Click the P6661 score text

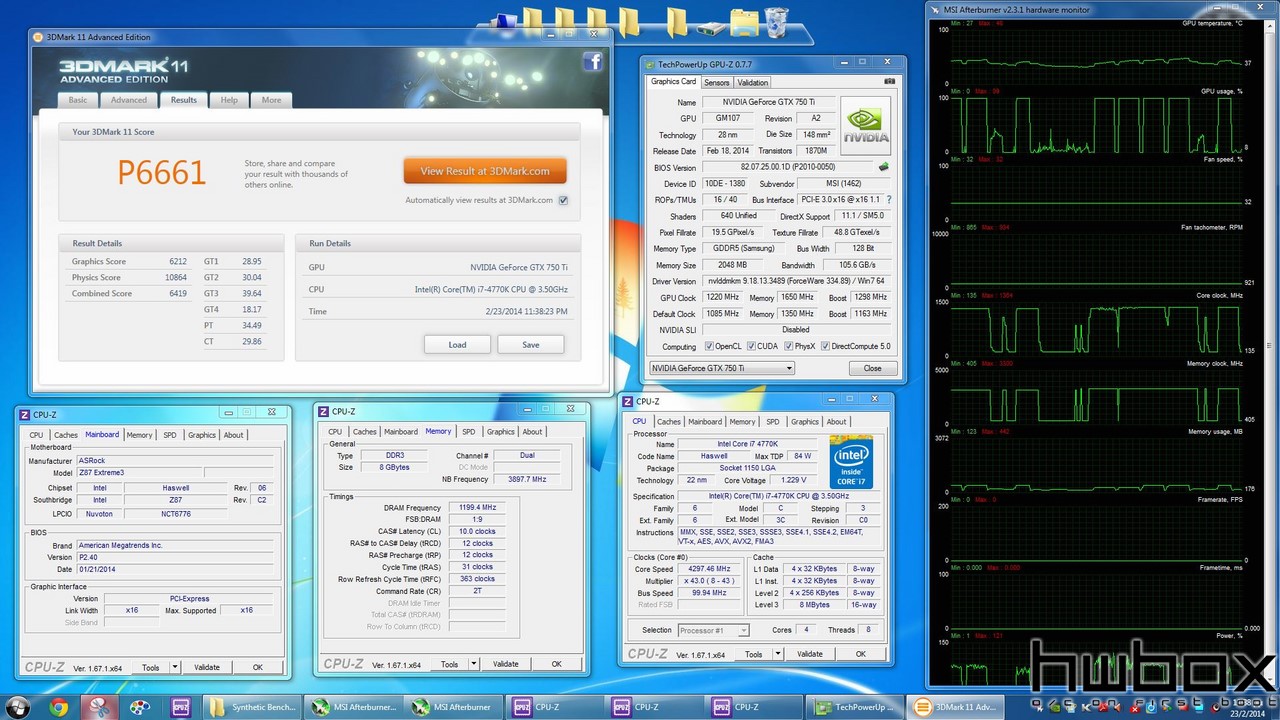point(162,173)
